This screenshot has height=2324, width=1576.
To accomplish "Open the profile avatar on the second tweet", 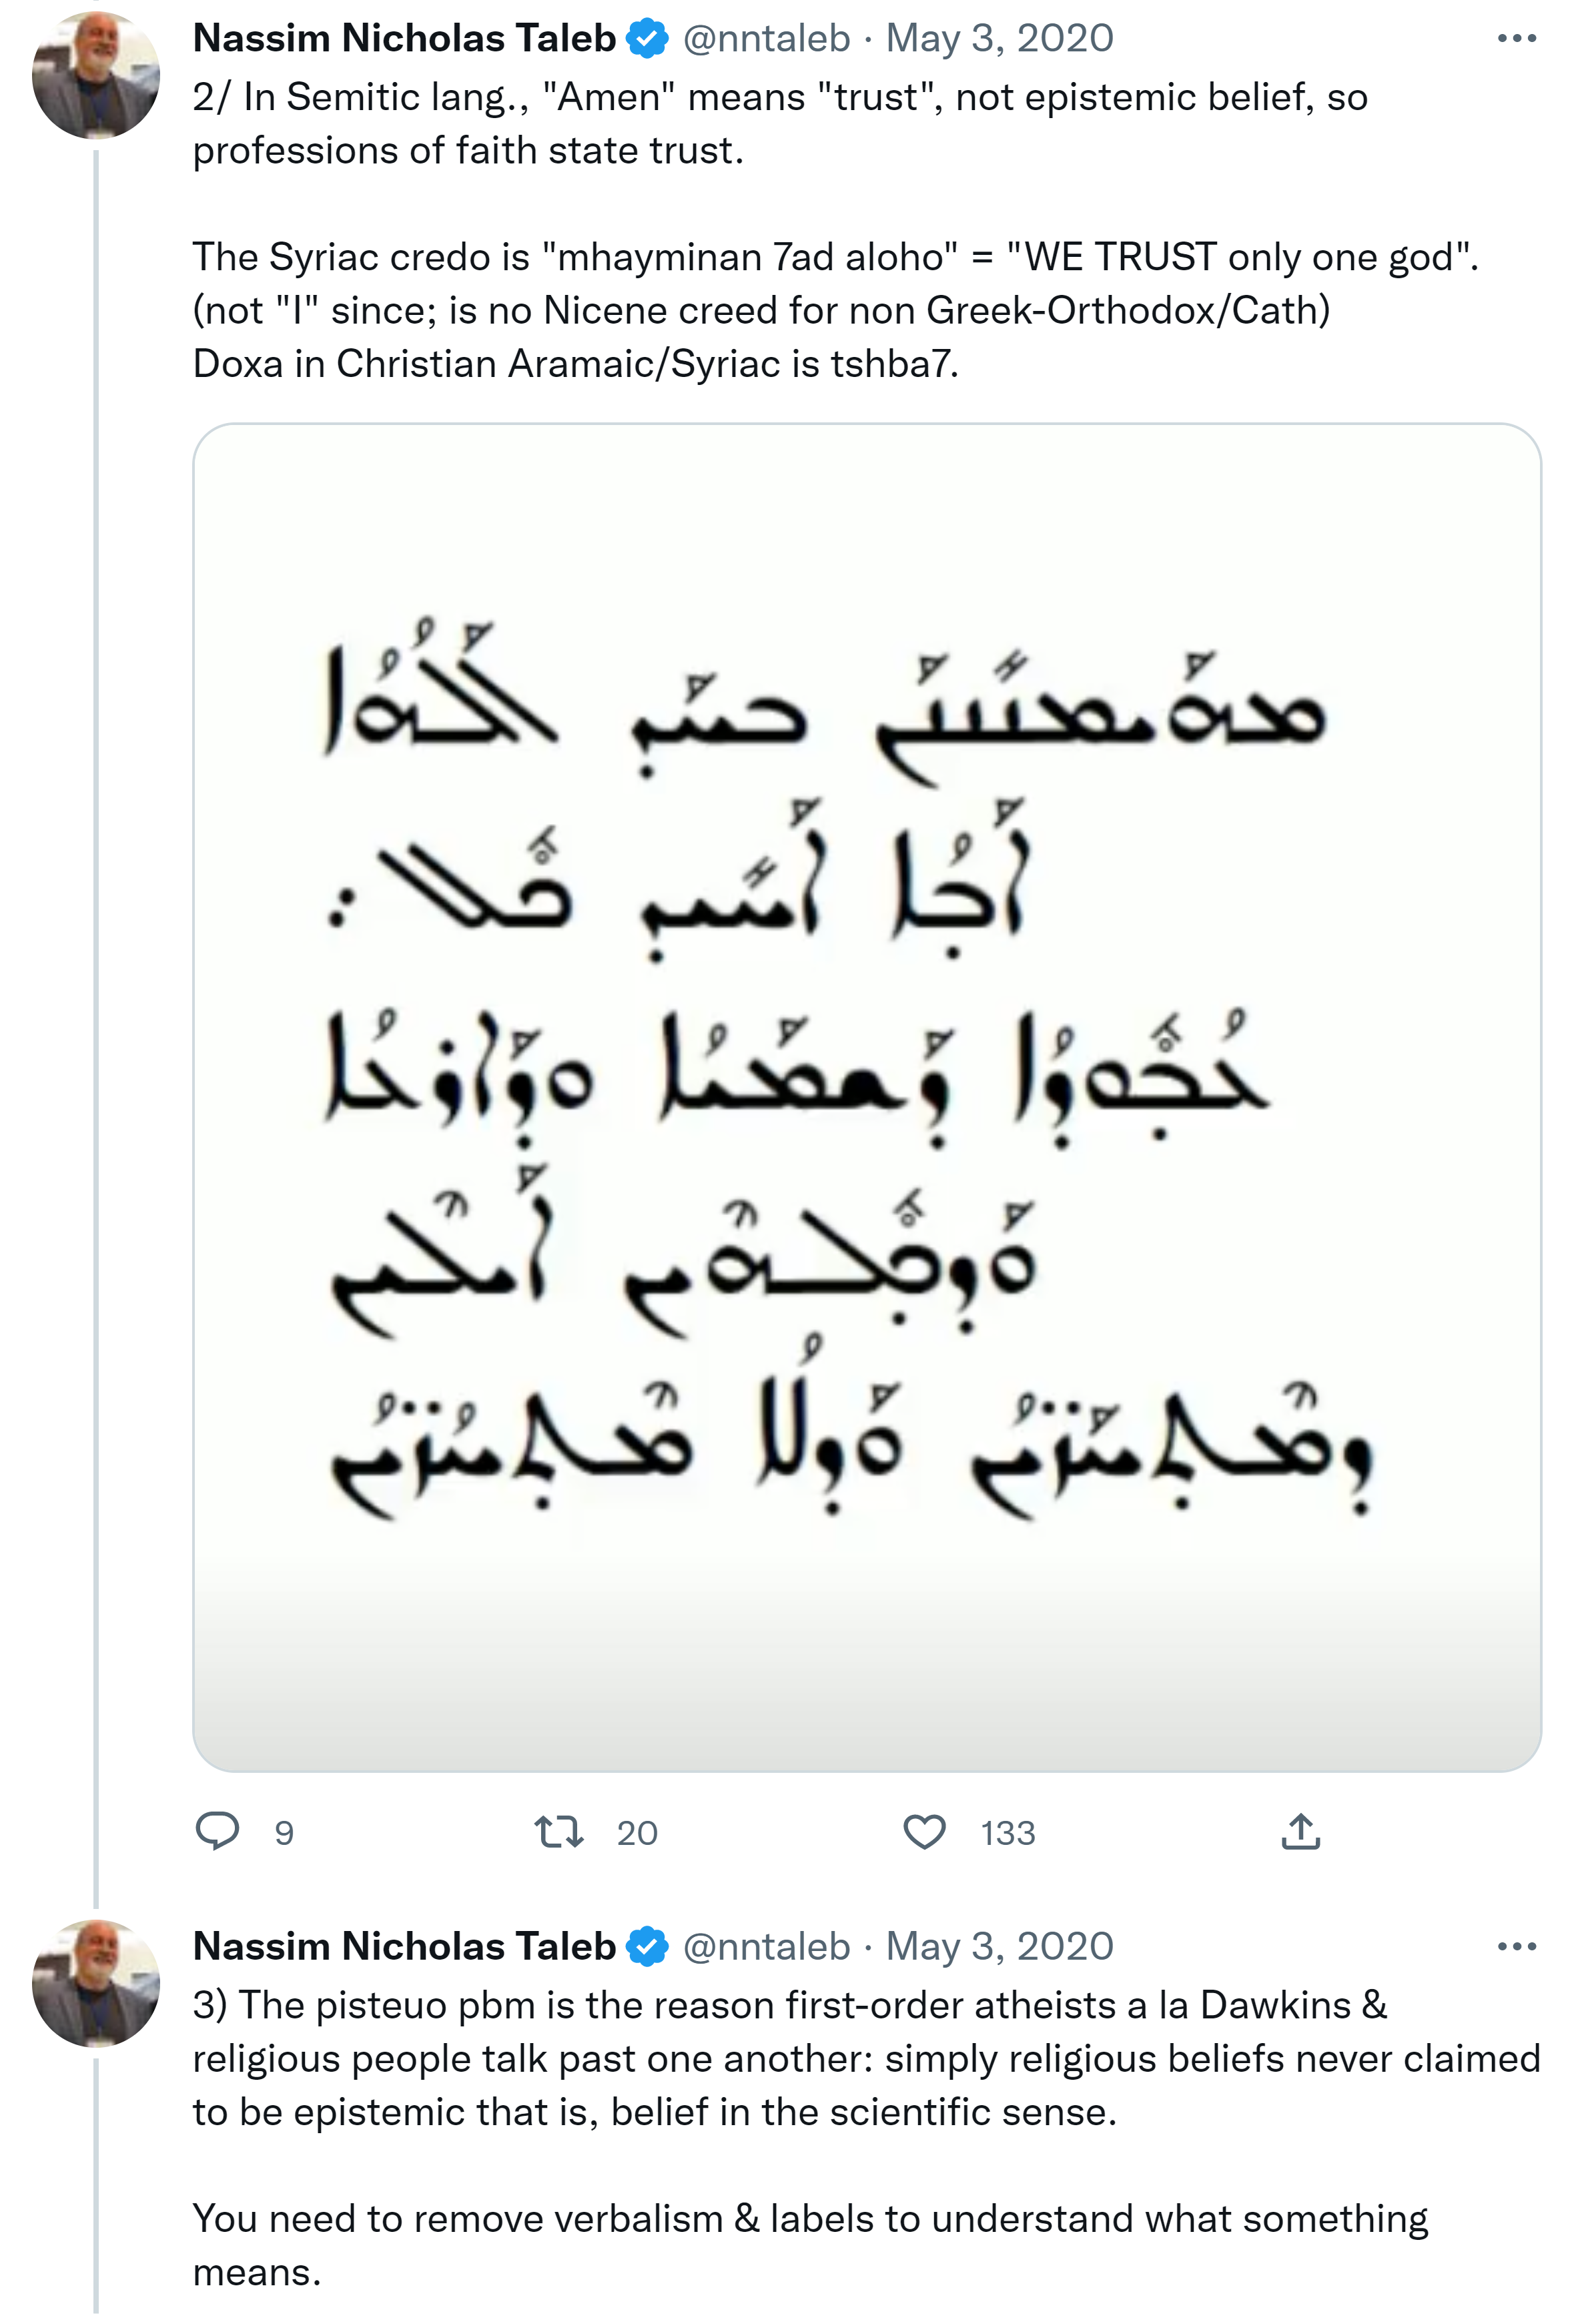I will click(96, 1982).
